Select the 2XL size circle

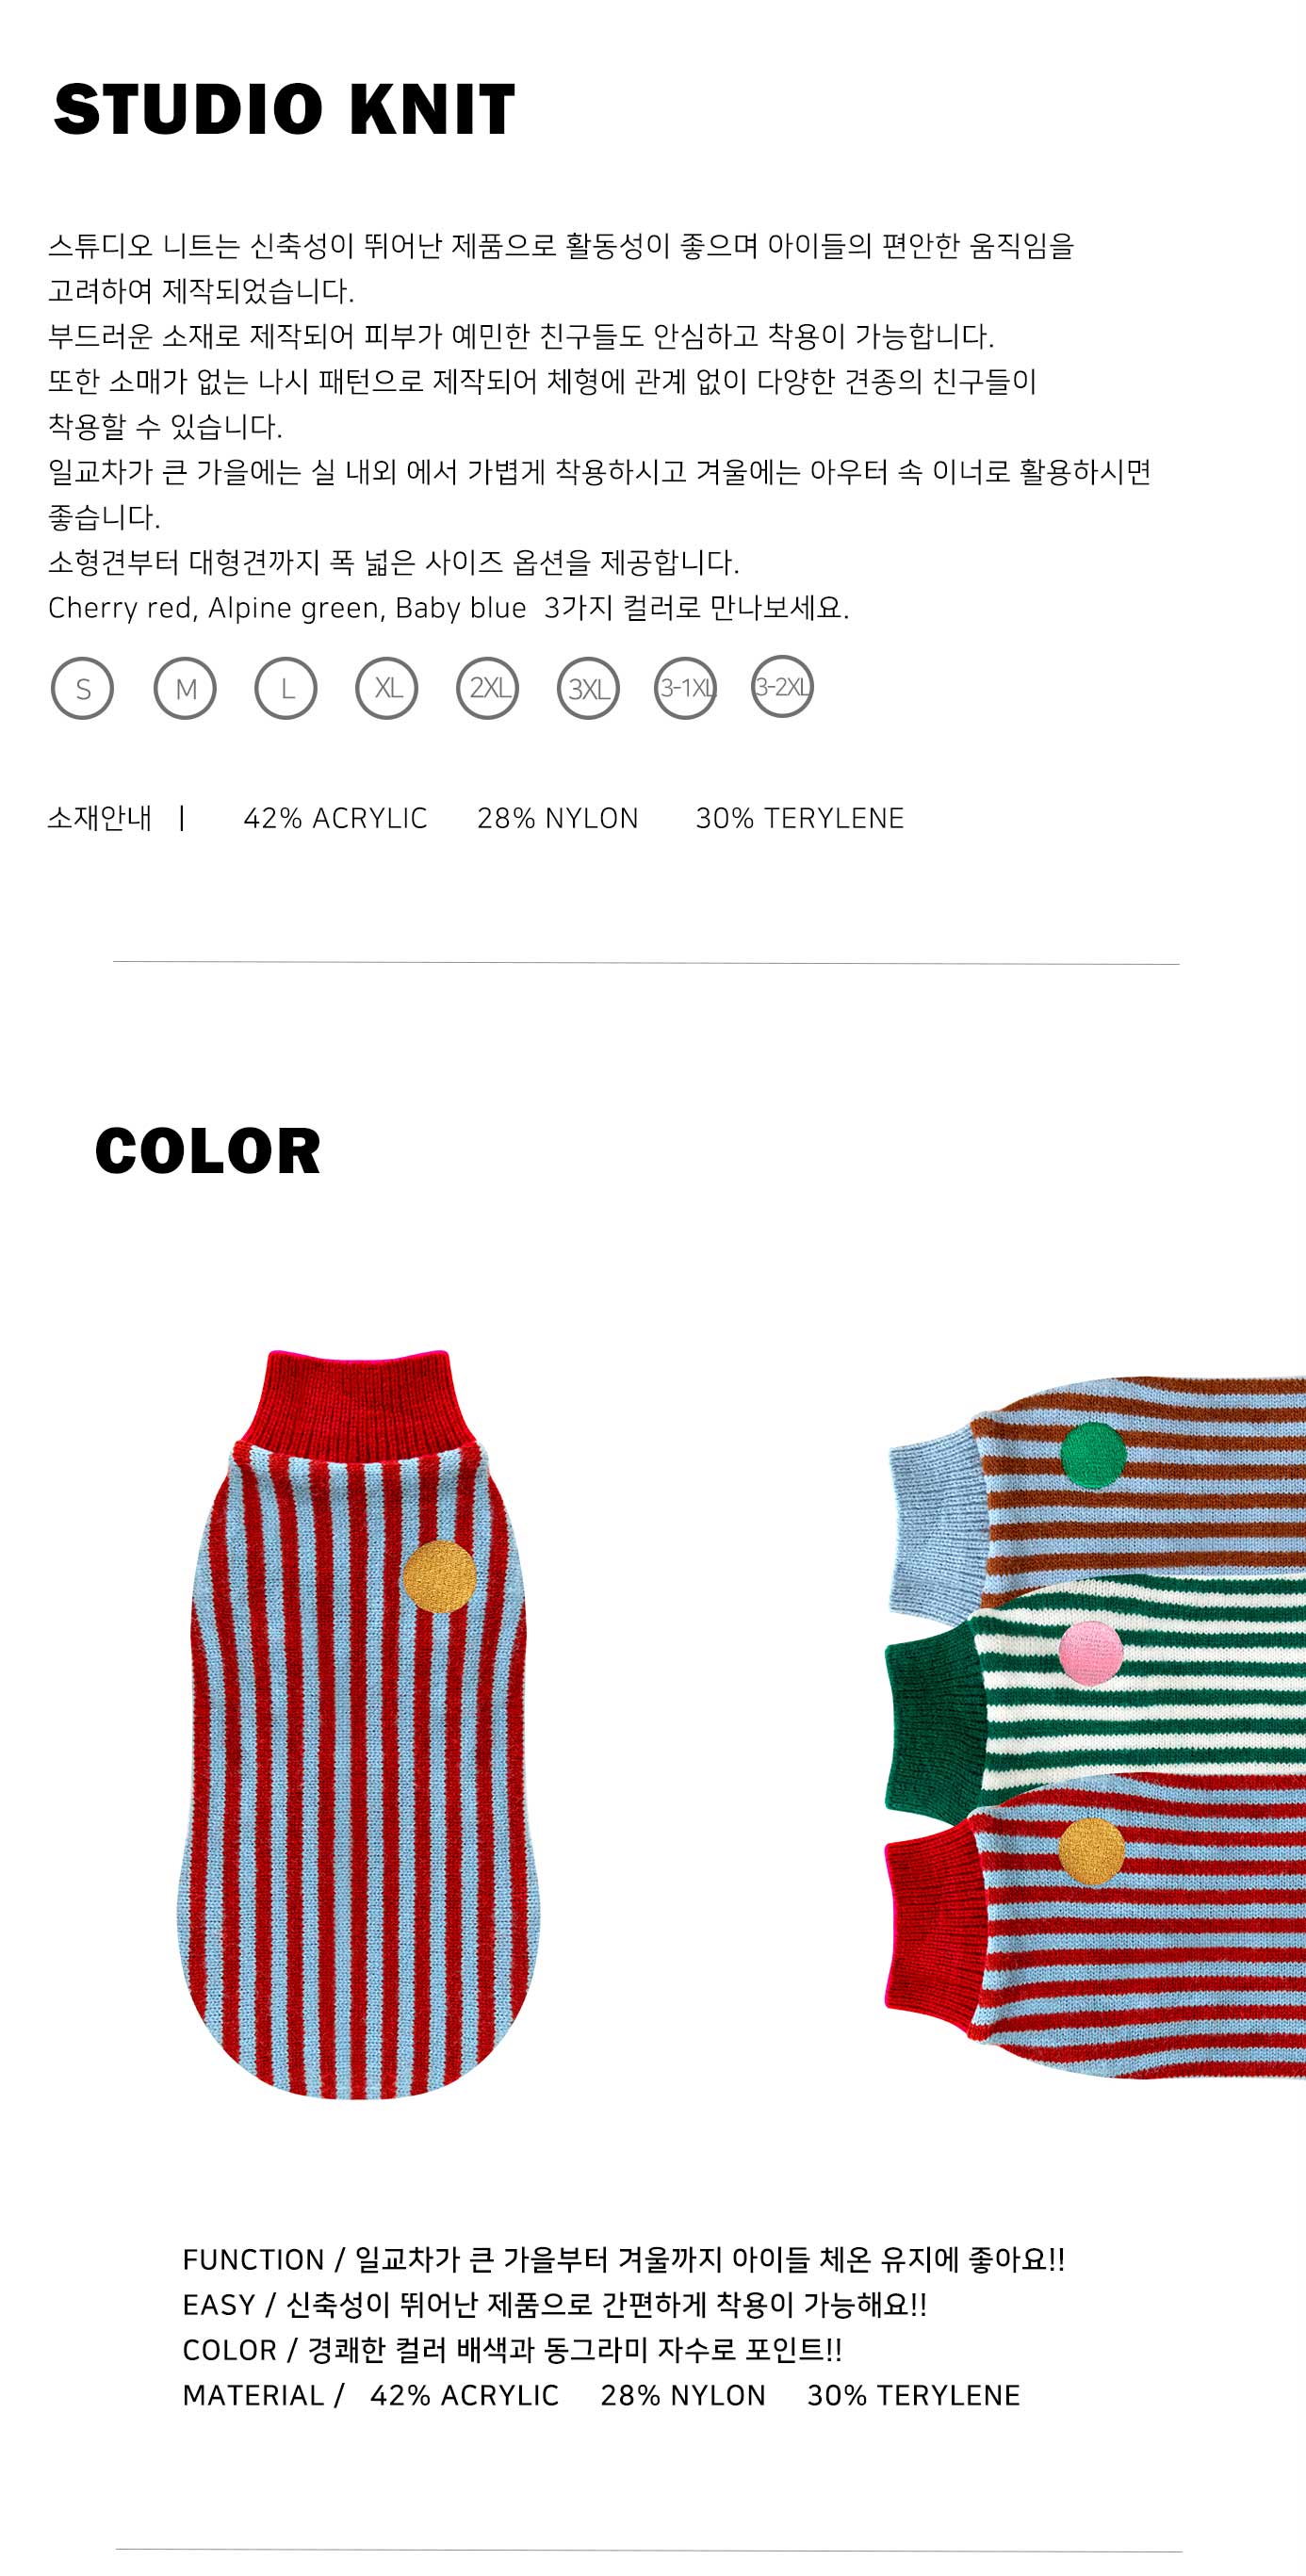tap(488, 688)
